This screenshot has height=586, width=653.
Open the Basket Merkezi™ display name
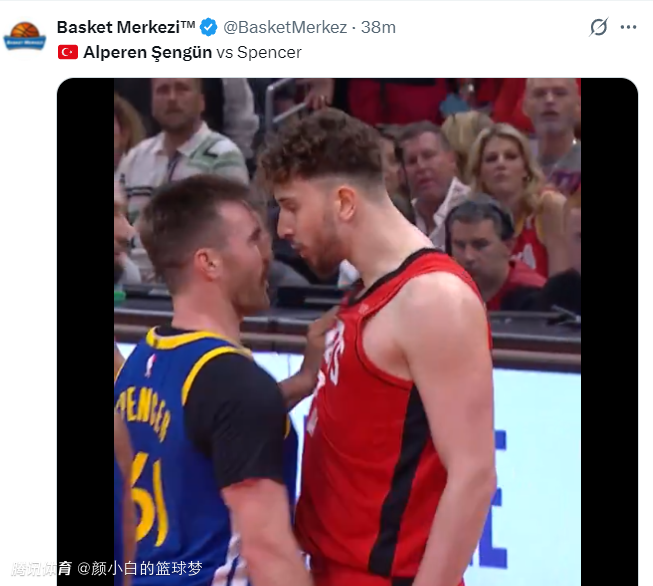click(126, 27)
